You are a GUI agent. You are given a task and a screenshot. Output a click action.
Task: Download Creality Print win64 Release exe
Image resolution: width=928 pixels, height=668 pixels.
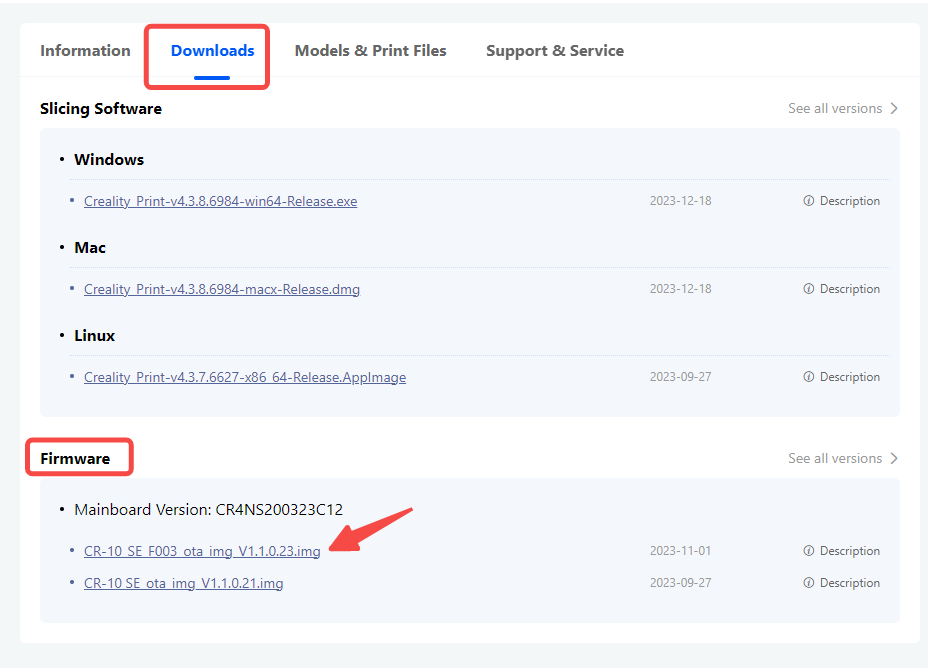tap(221, 201)
